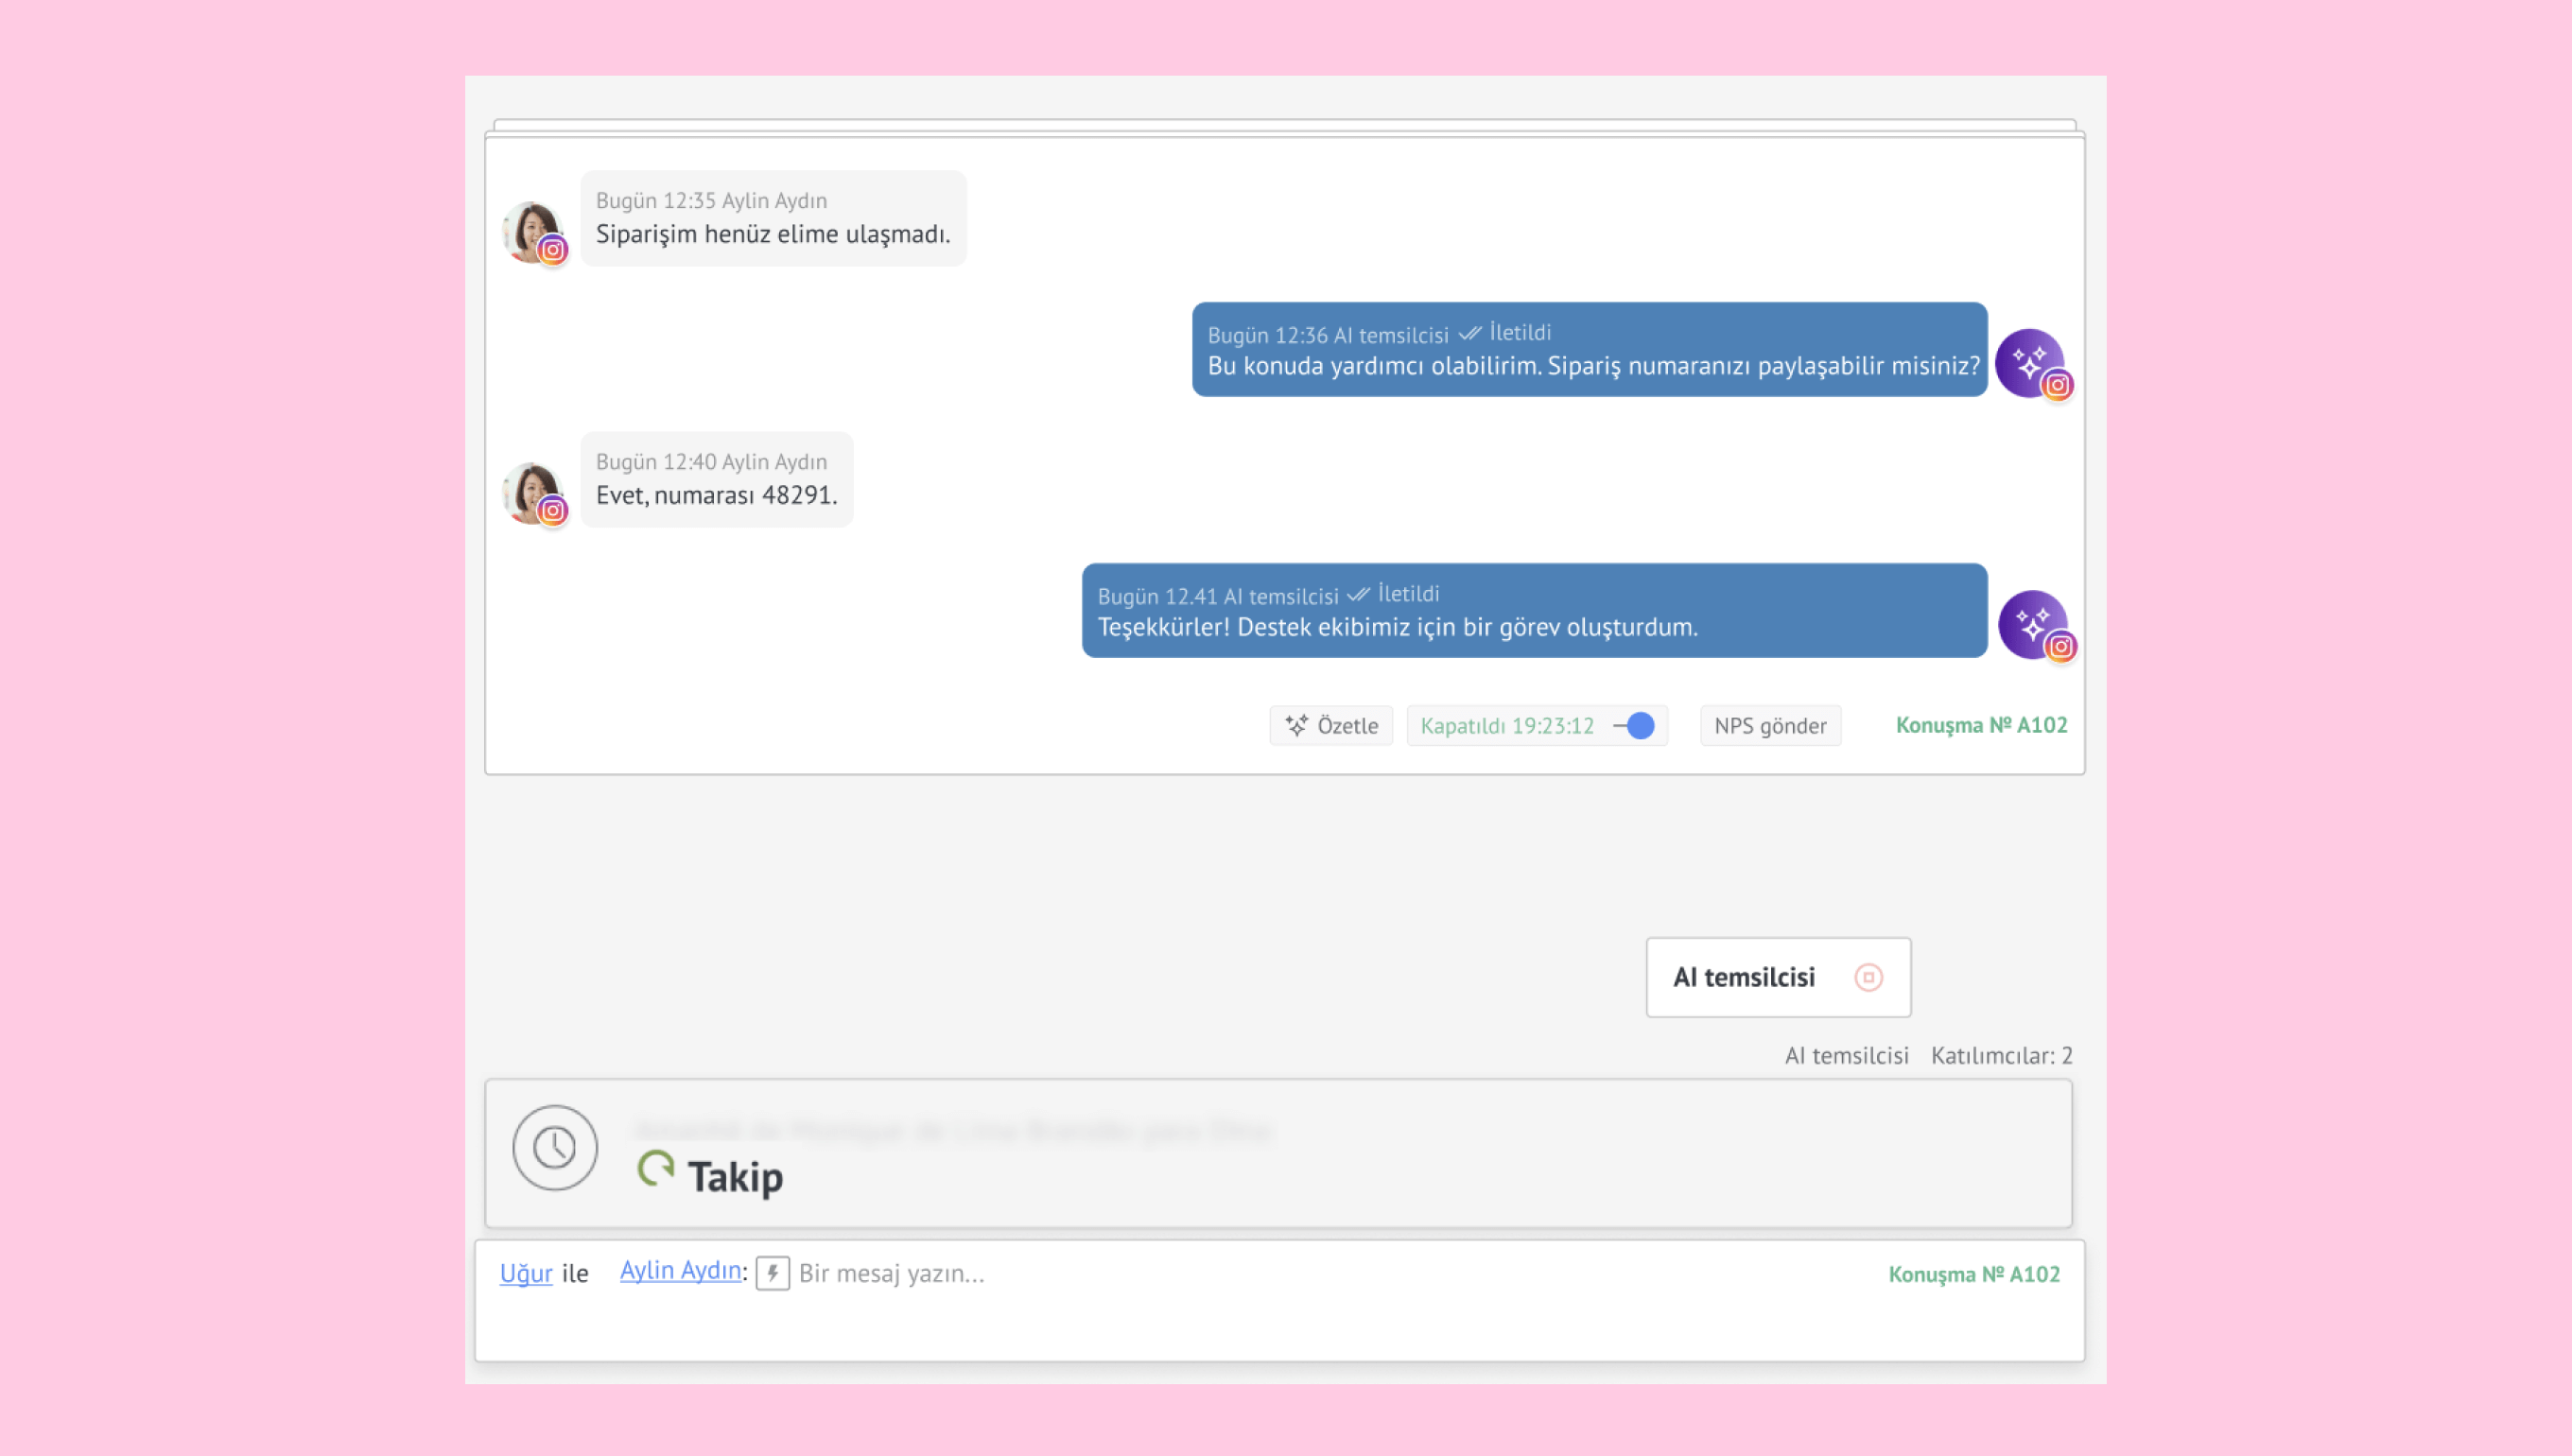
Task: Toggle the Kapatıldı conversation status switch
Action: pos(1637,726)
